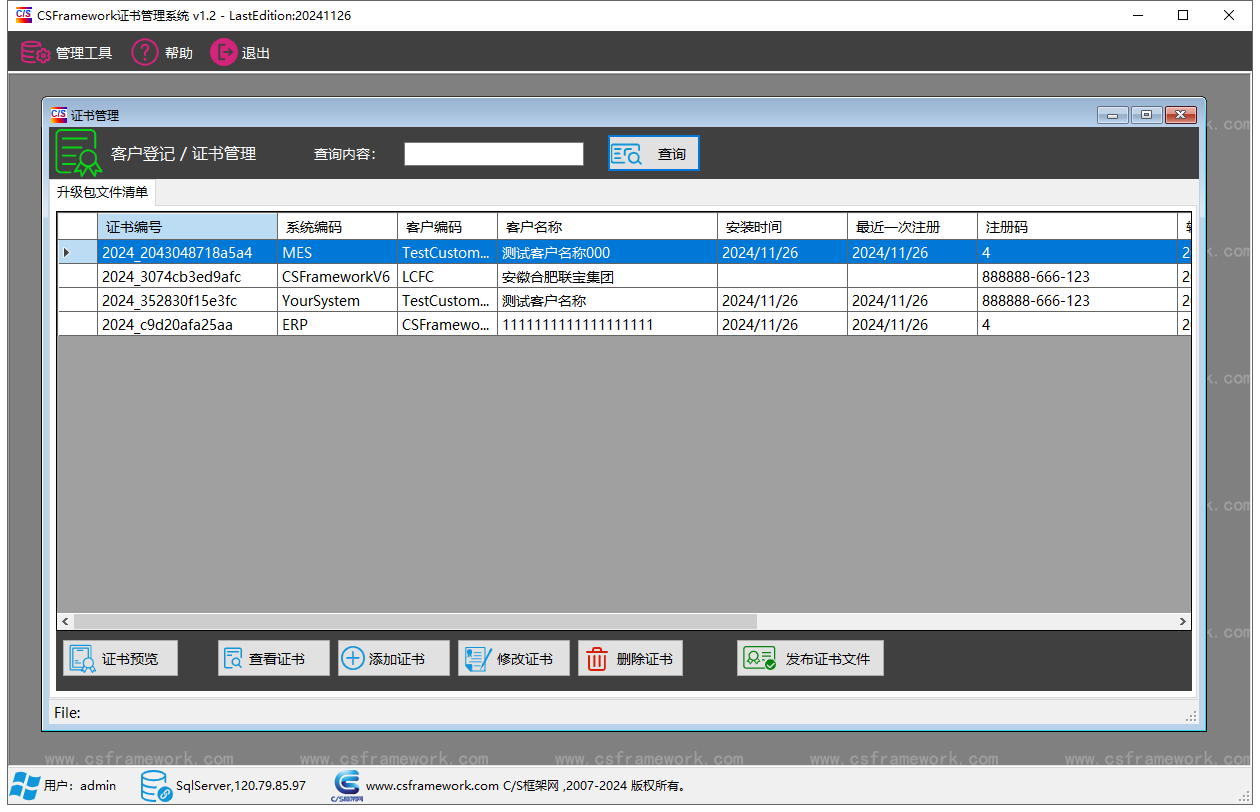Sort by the 证书编号 column header

click(x=187, y=227)
